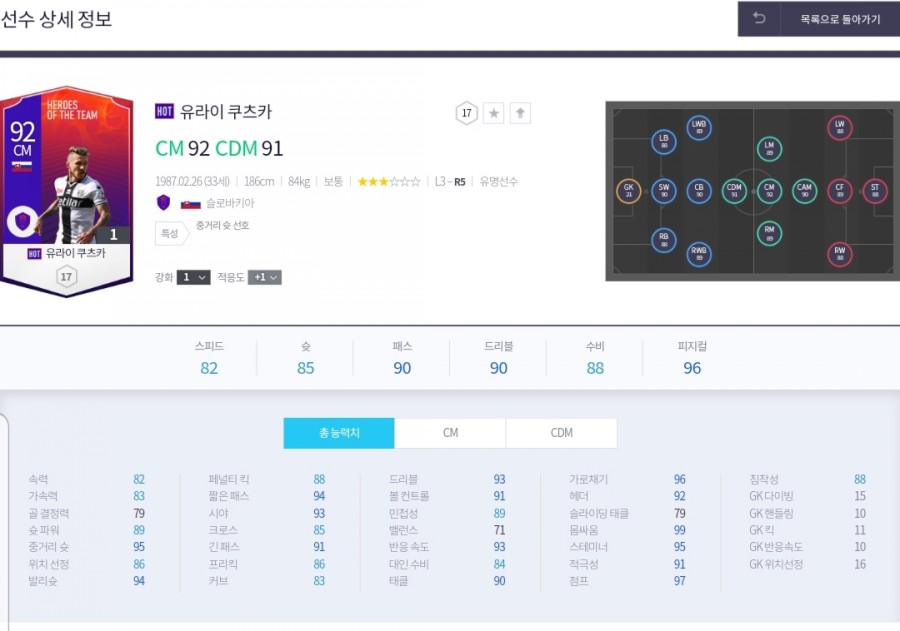This screenshot has width=900, height=631.
Task: Click the LW position circle on pitch
Action: pyautogui.click(x=840, y=127)
